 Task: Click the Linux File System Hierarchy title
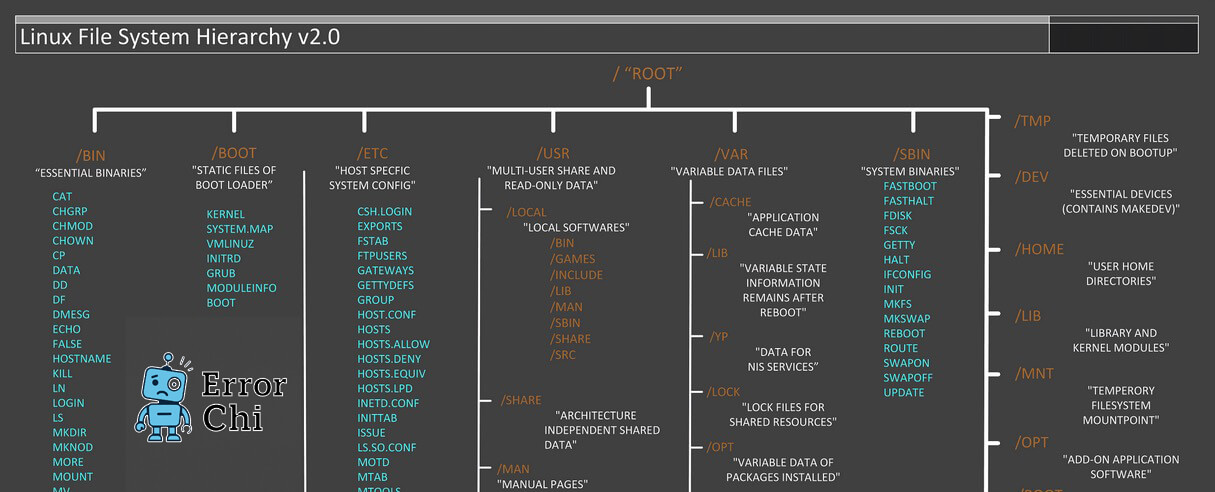(x=180, y=38)
